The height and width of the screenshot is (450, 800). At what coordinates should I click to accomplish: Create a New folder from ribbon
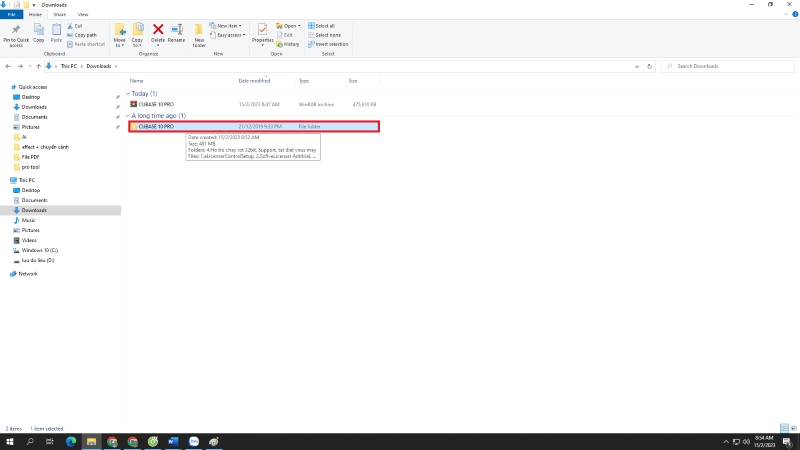199,35
